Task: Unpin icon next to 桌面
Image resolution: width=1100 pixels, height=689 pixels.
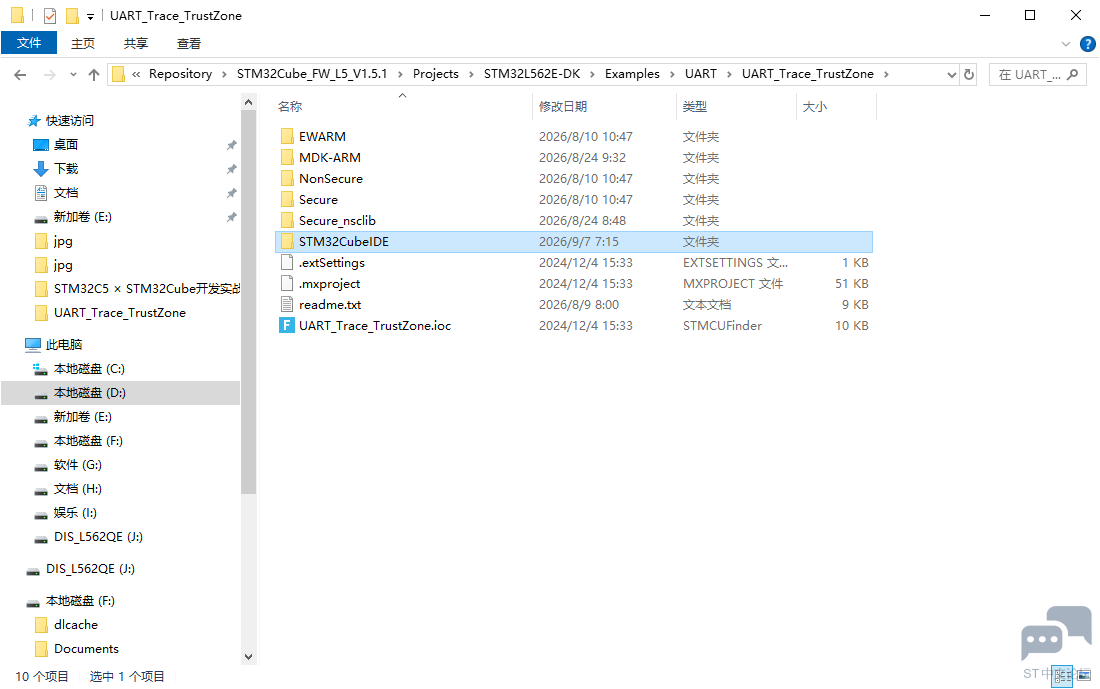Action: click(x=231, y=145)
